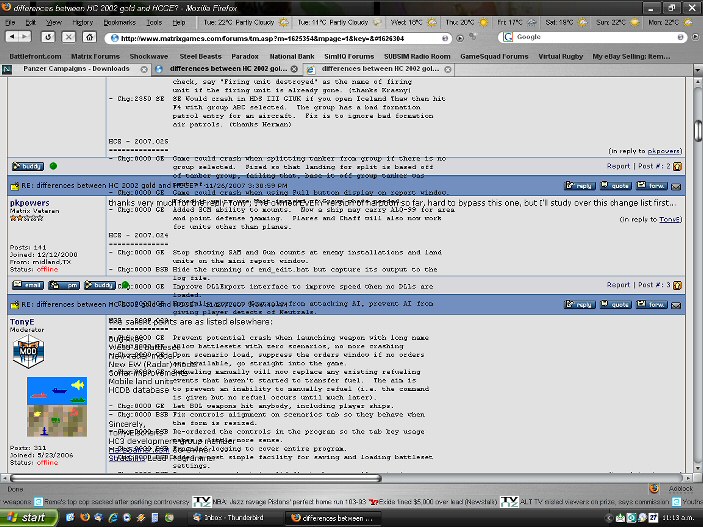Click quote button on TonyE's post header

click(616, 305)
